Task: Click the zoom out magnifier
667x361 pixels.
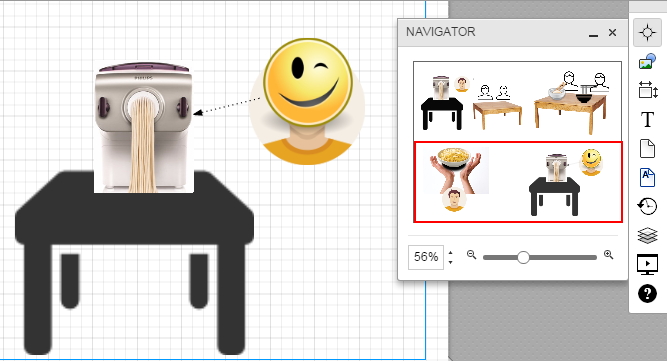Action: (471, 255)
